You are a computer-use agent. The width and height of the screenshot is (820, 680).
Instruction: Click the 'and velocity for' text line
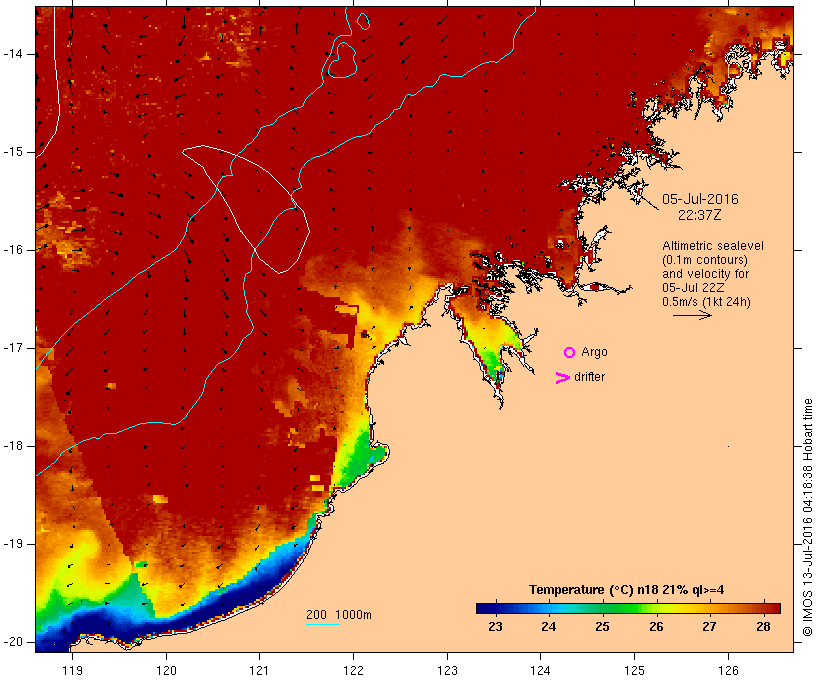click(x=705, y=274)
